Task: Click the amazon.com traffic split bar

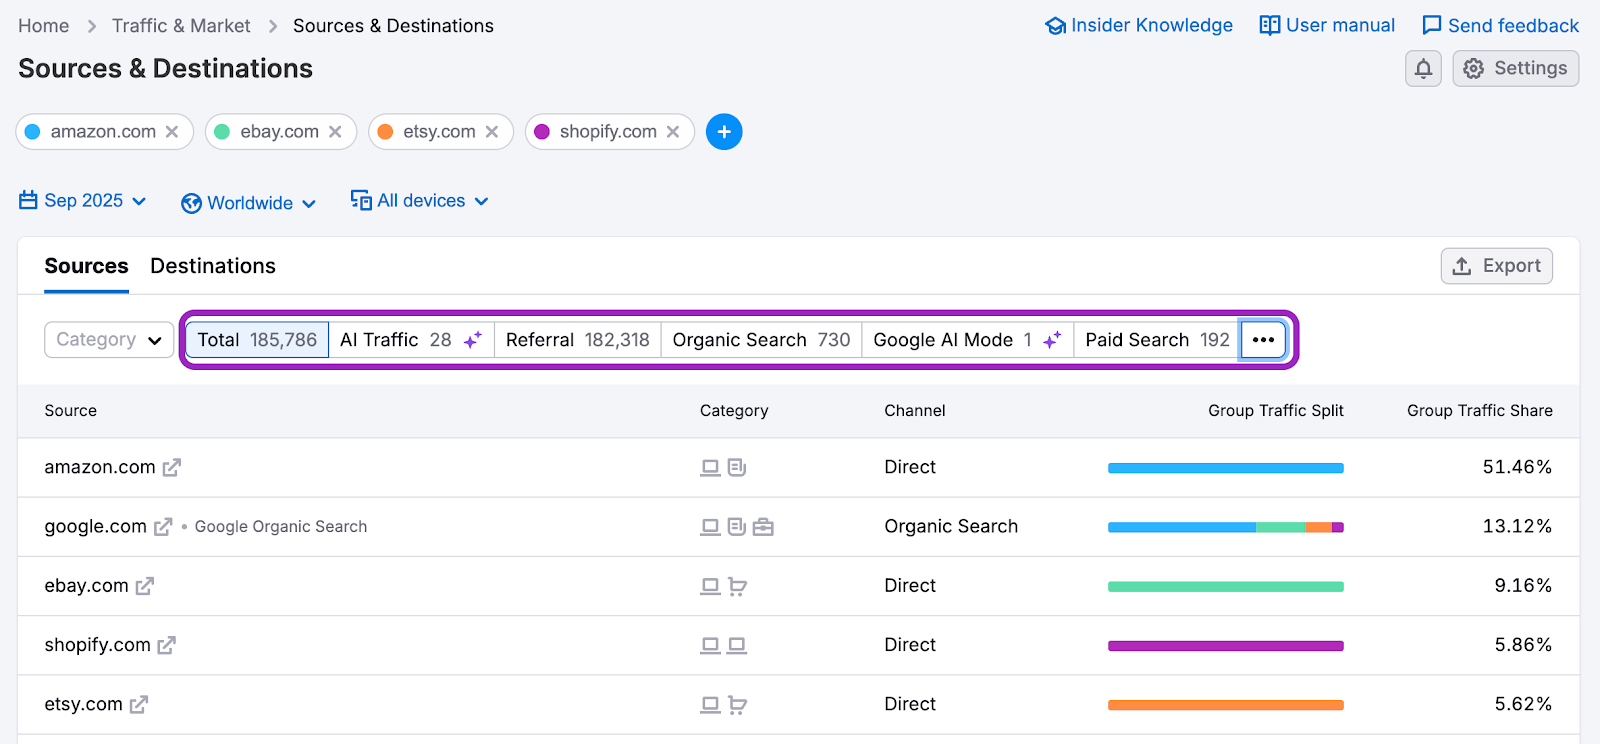Action: tap(1226, 468)
